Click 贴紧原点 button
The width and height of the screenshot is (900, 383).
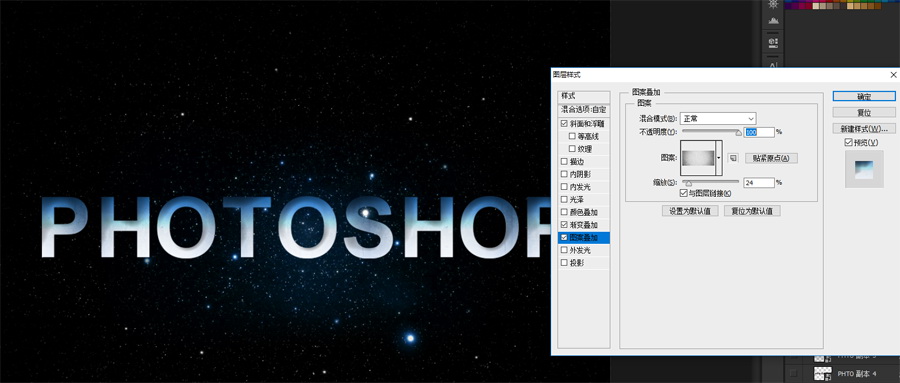point(771,158)
